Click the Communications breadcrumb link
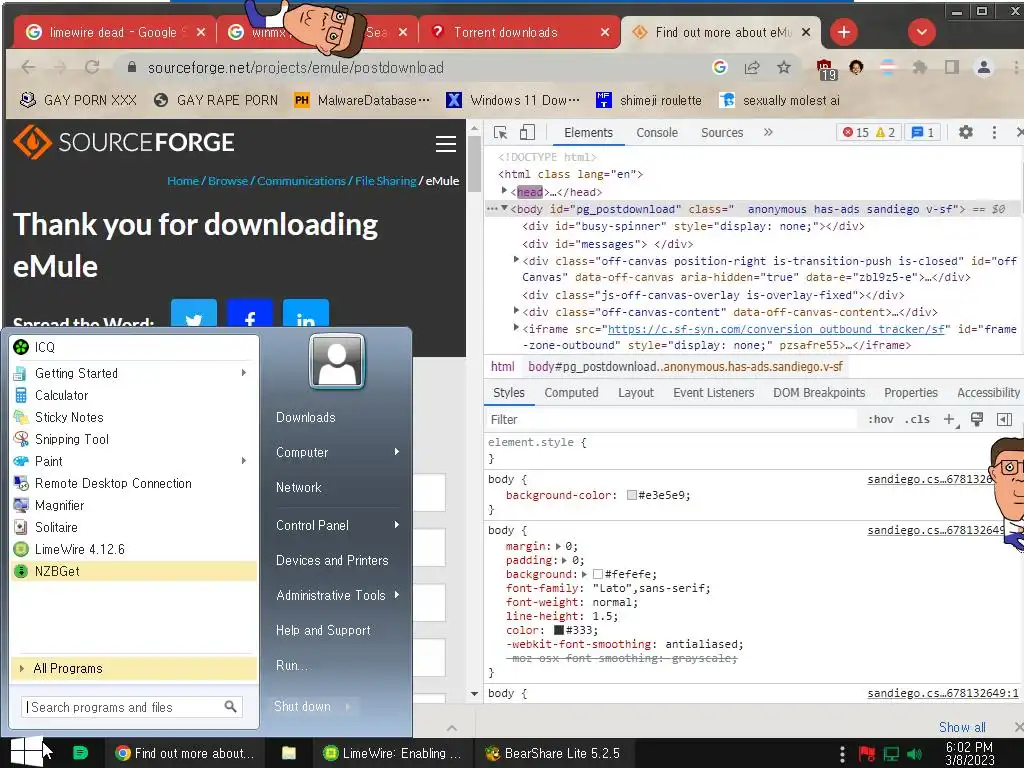The height and width of the screenshot is (768, 1024). (301, 181)
